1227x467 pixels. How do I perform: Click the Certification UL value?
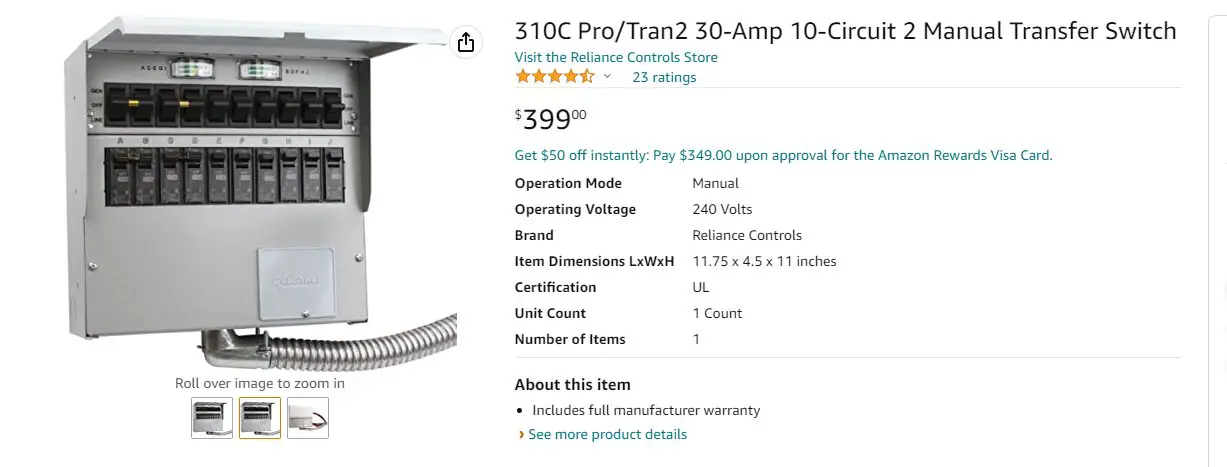click(701, 287)
